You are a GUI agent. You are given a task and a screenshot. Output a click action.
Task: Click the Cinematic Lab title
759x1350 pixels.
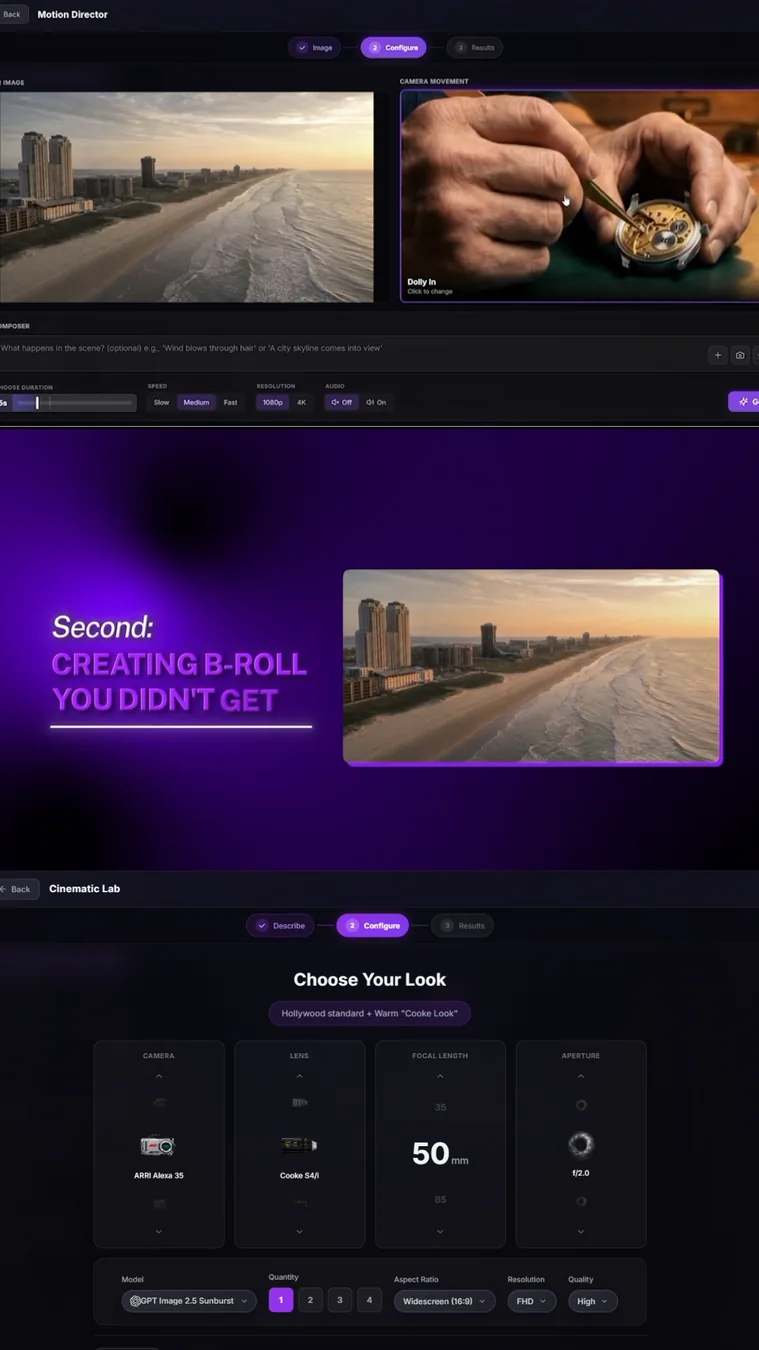(x=84, y=888)
